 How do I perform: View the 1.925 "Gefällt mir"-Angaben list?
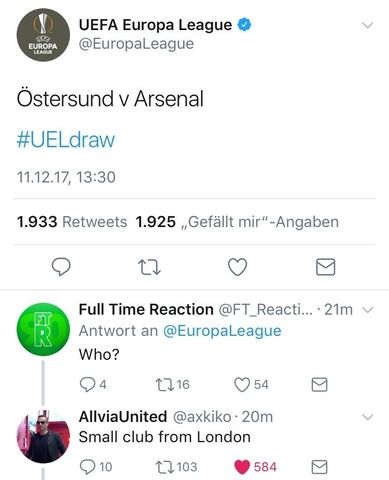(x=237, y=222)
